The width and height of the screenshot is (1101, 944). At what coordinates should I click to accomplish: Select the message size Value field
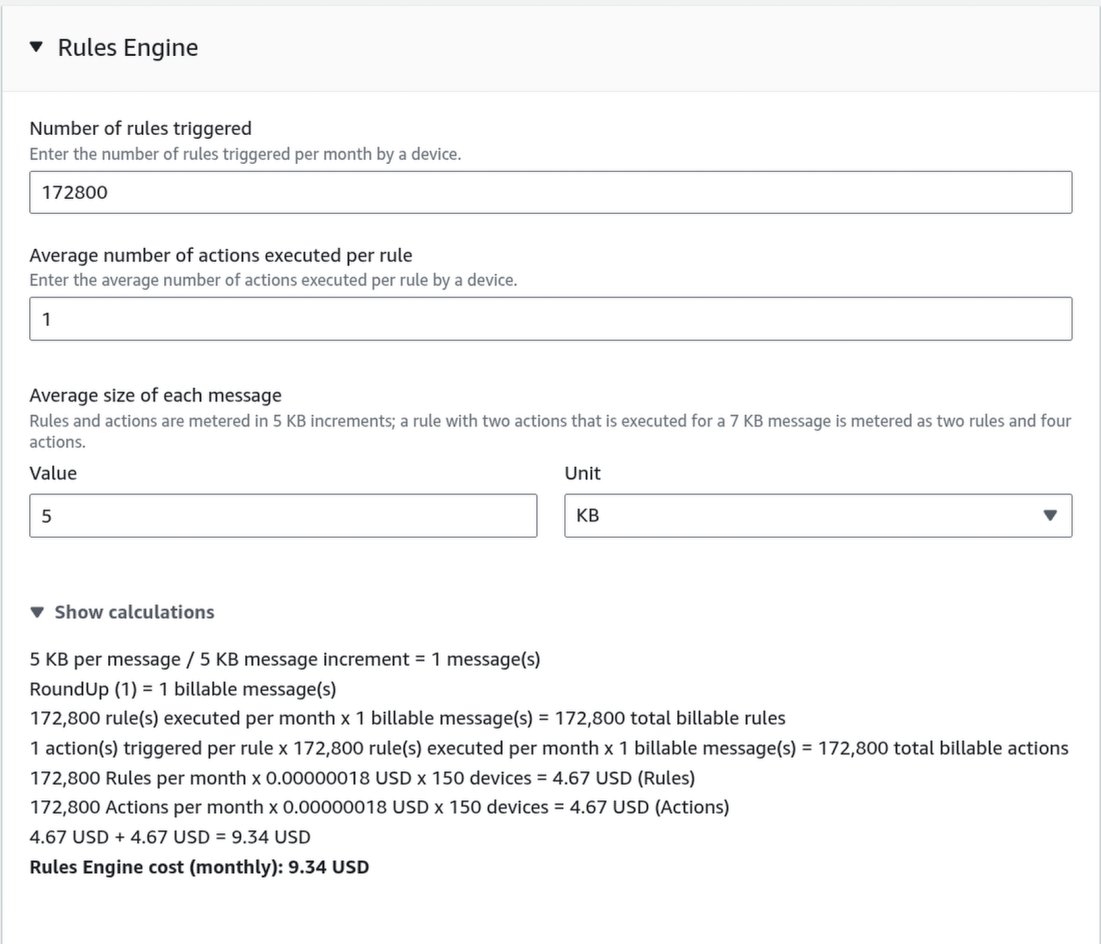coord(283,516)
